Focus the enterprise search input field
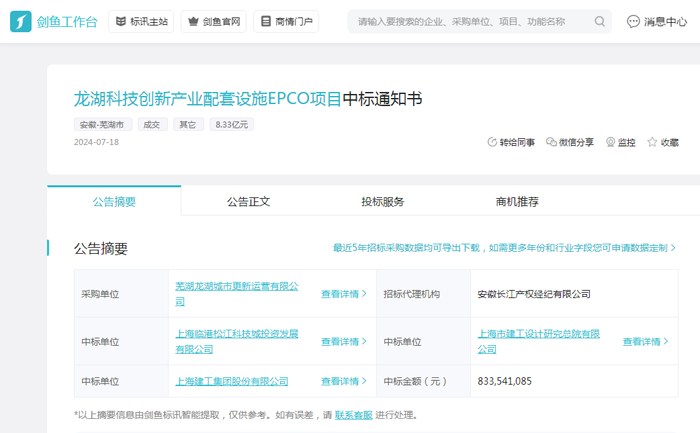 click(470, 21)
